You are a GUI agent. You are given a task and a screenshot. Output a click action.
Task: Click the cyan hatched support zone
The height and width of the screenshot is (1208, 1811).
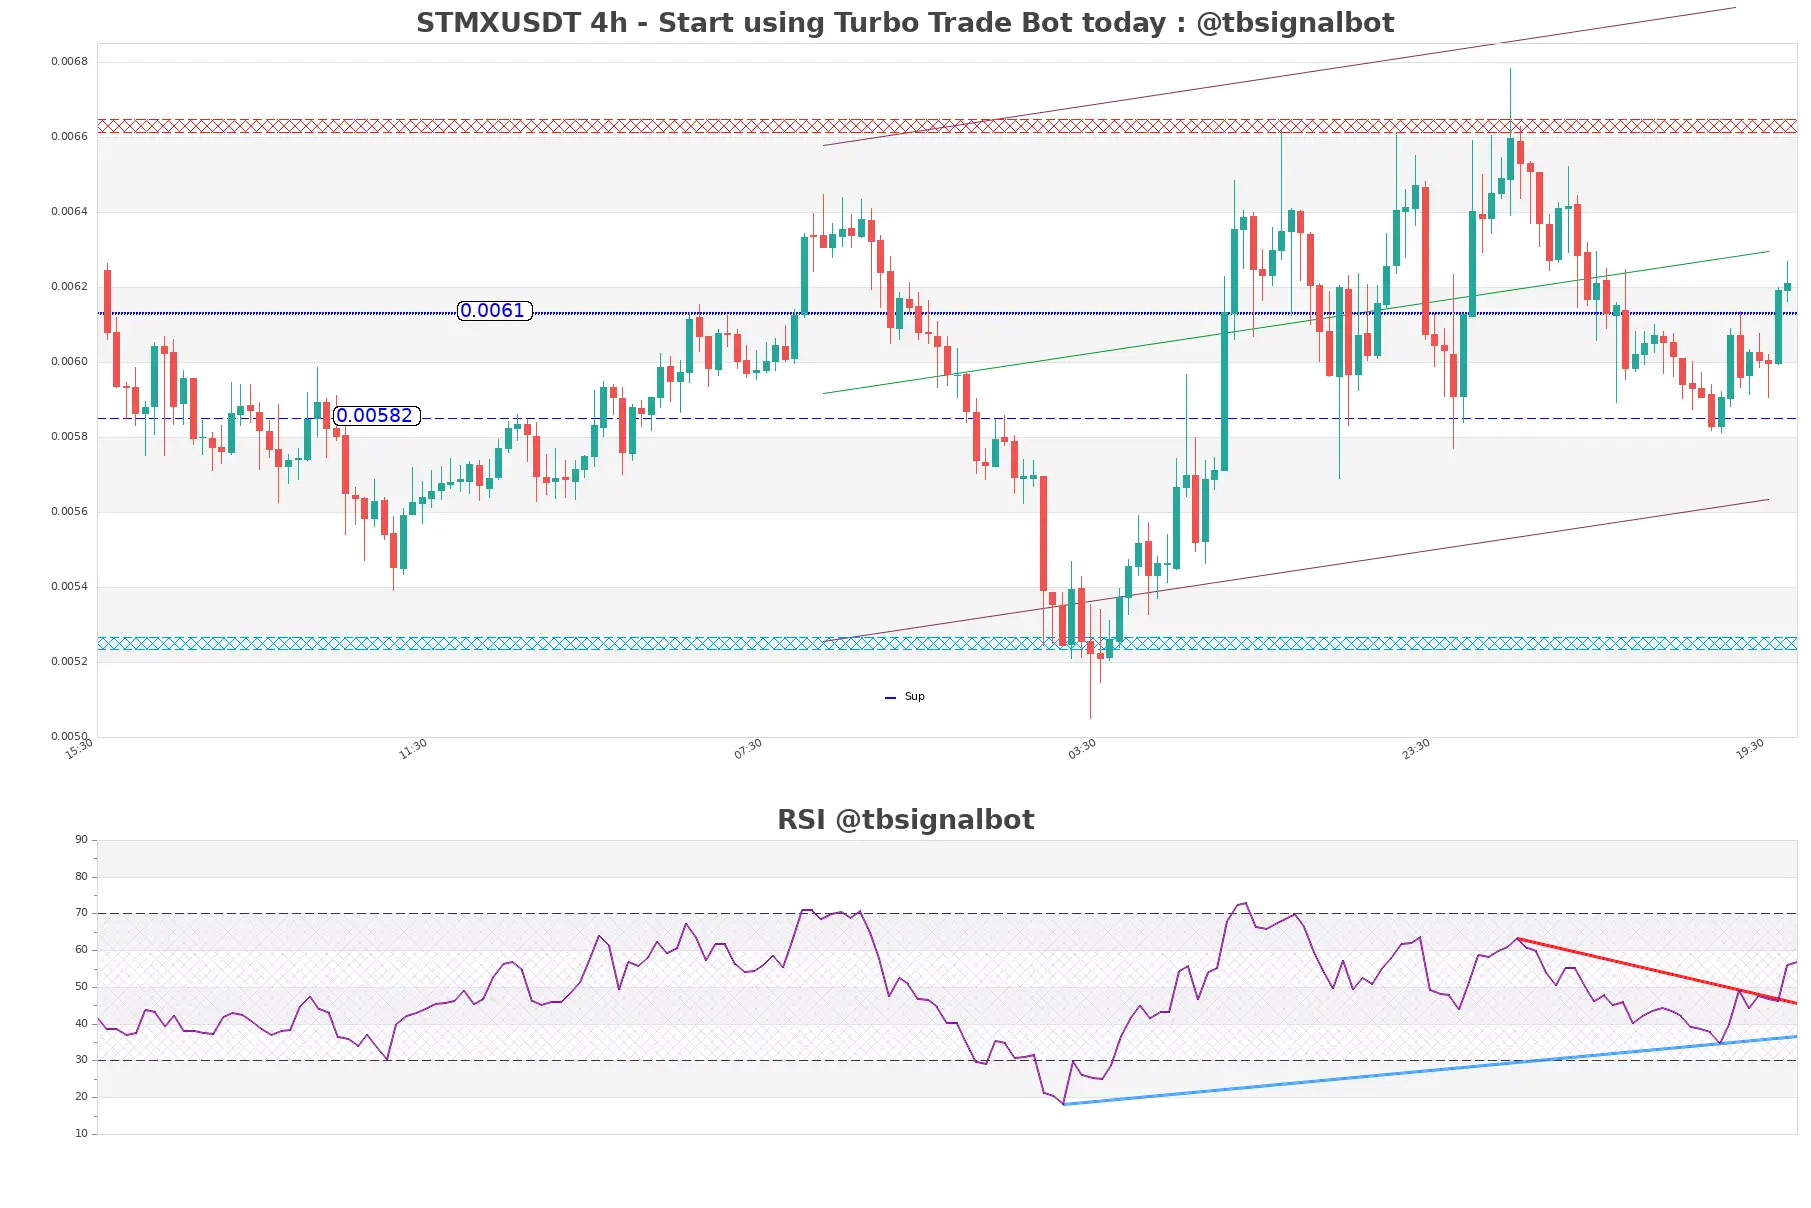947,644
